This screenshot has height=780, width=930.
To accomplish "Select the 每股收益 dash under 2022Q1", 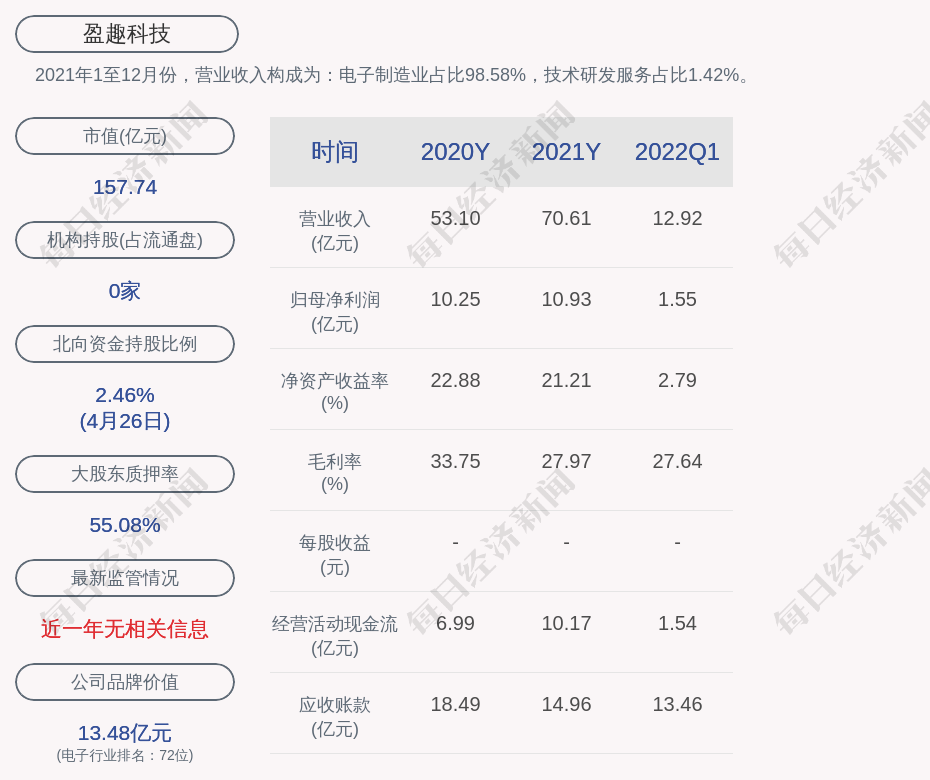I will (677, 542).
